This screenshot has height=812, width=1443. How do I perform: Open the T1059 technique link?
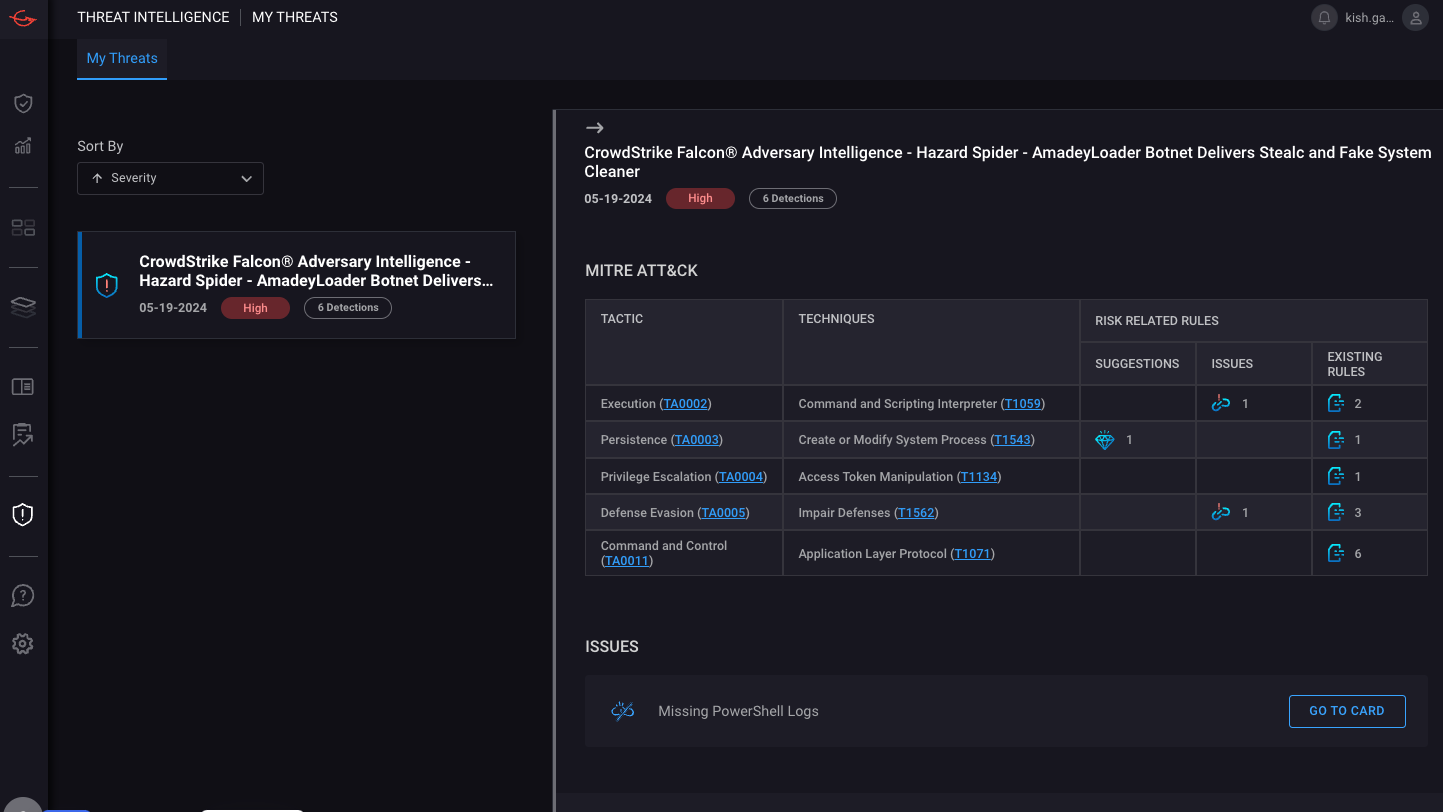pyautogui.click(x=1023, y=404)
